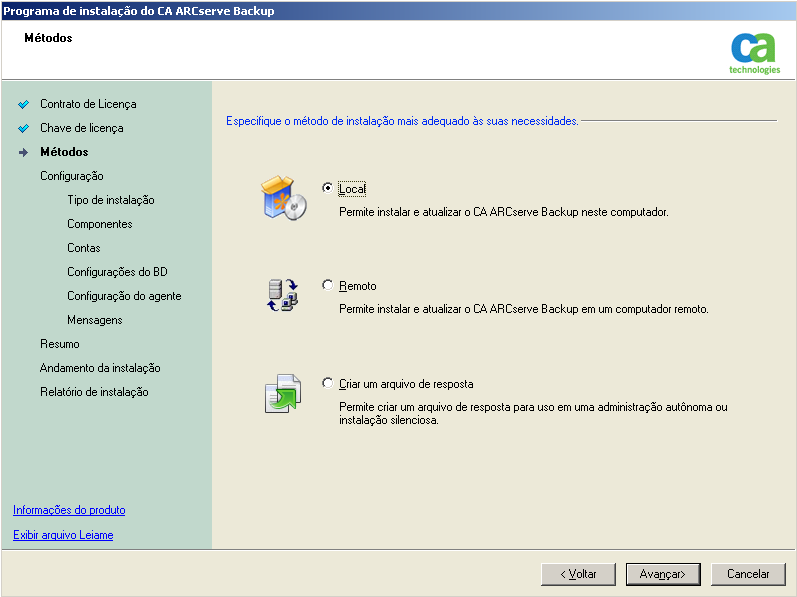Click the checkmark beside Contrato de Licença
The height and width of the screenshot is (597, 797).
[24, 104]
